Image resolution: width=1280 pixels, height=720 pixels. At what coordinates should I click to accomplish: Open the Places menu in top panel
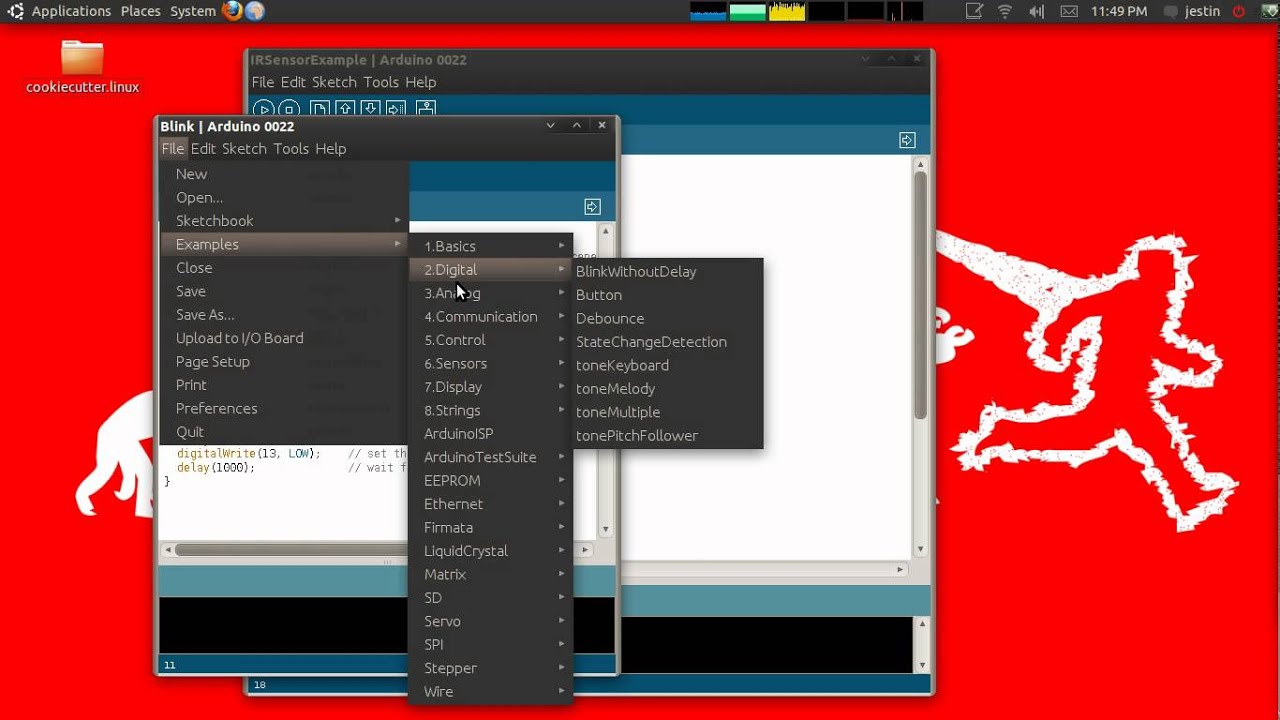point(140,11)
